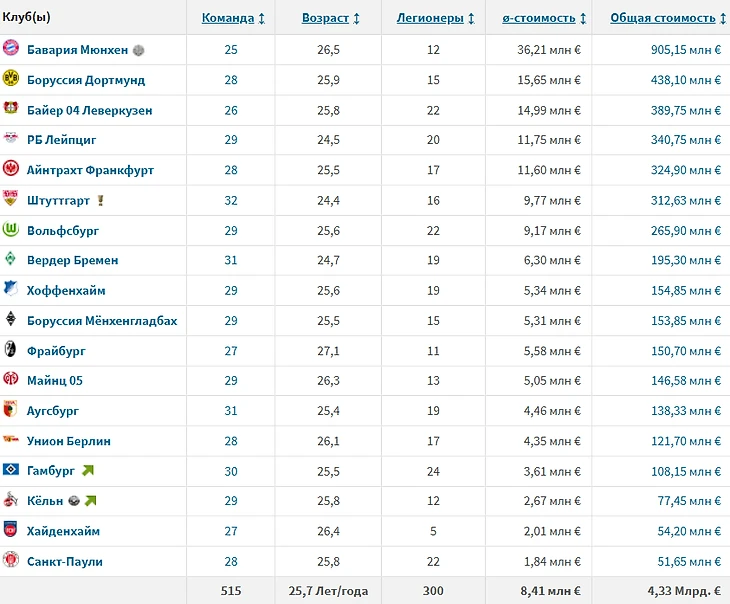
Task: Sort by Общая стоимость column header
Action: [663, 18]
